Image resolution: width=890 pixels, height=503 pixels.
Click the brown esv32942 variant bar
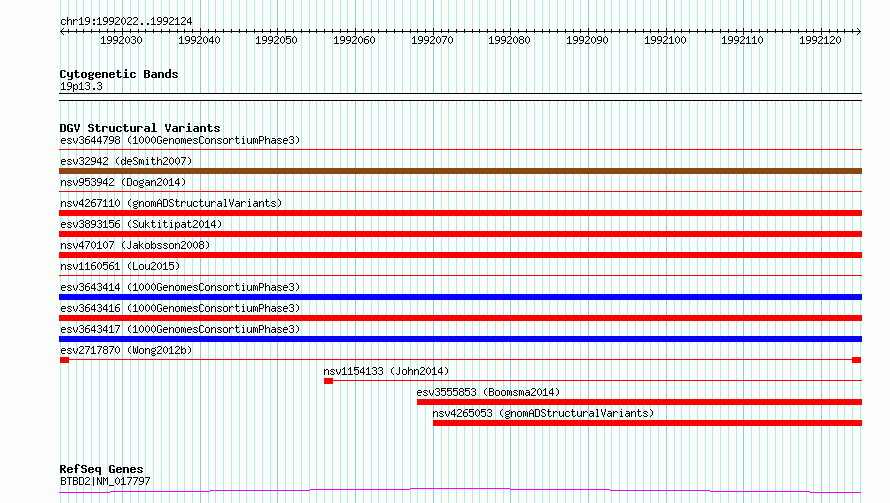460,171
